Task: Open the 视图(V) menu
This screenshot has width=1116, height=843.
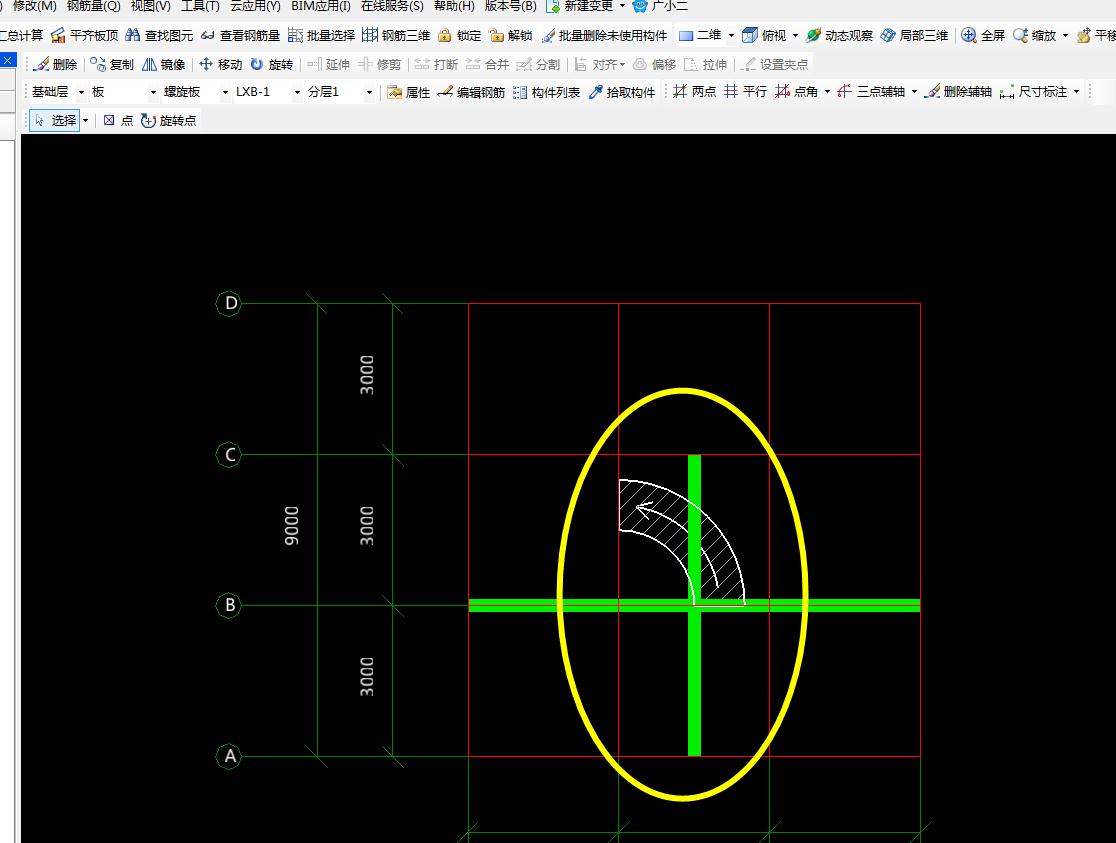Action: coord(150,6)
